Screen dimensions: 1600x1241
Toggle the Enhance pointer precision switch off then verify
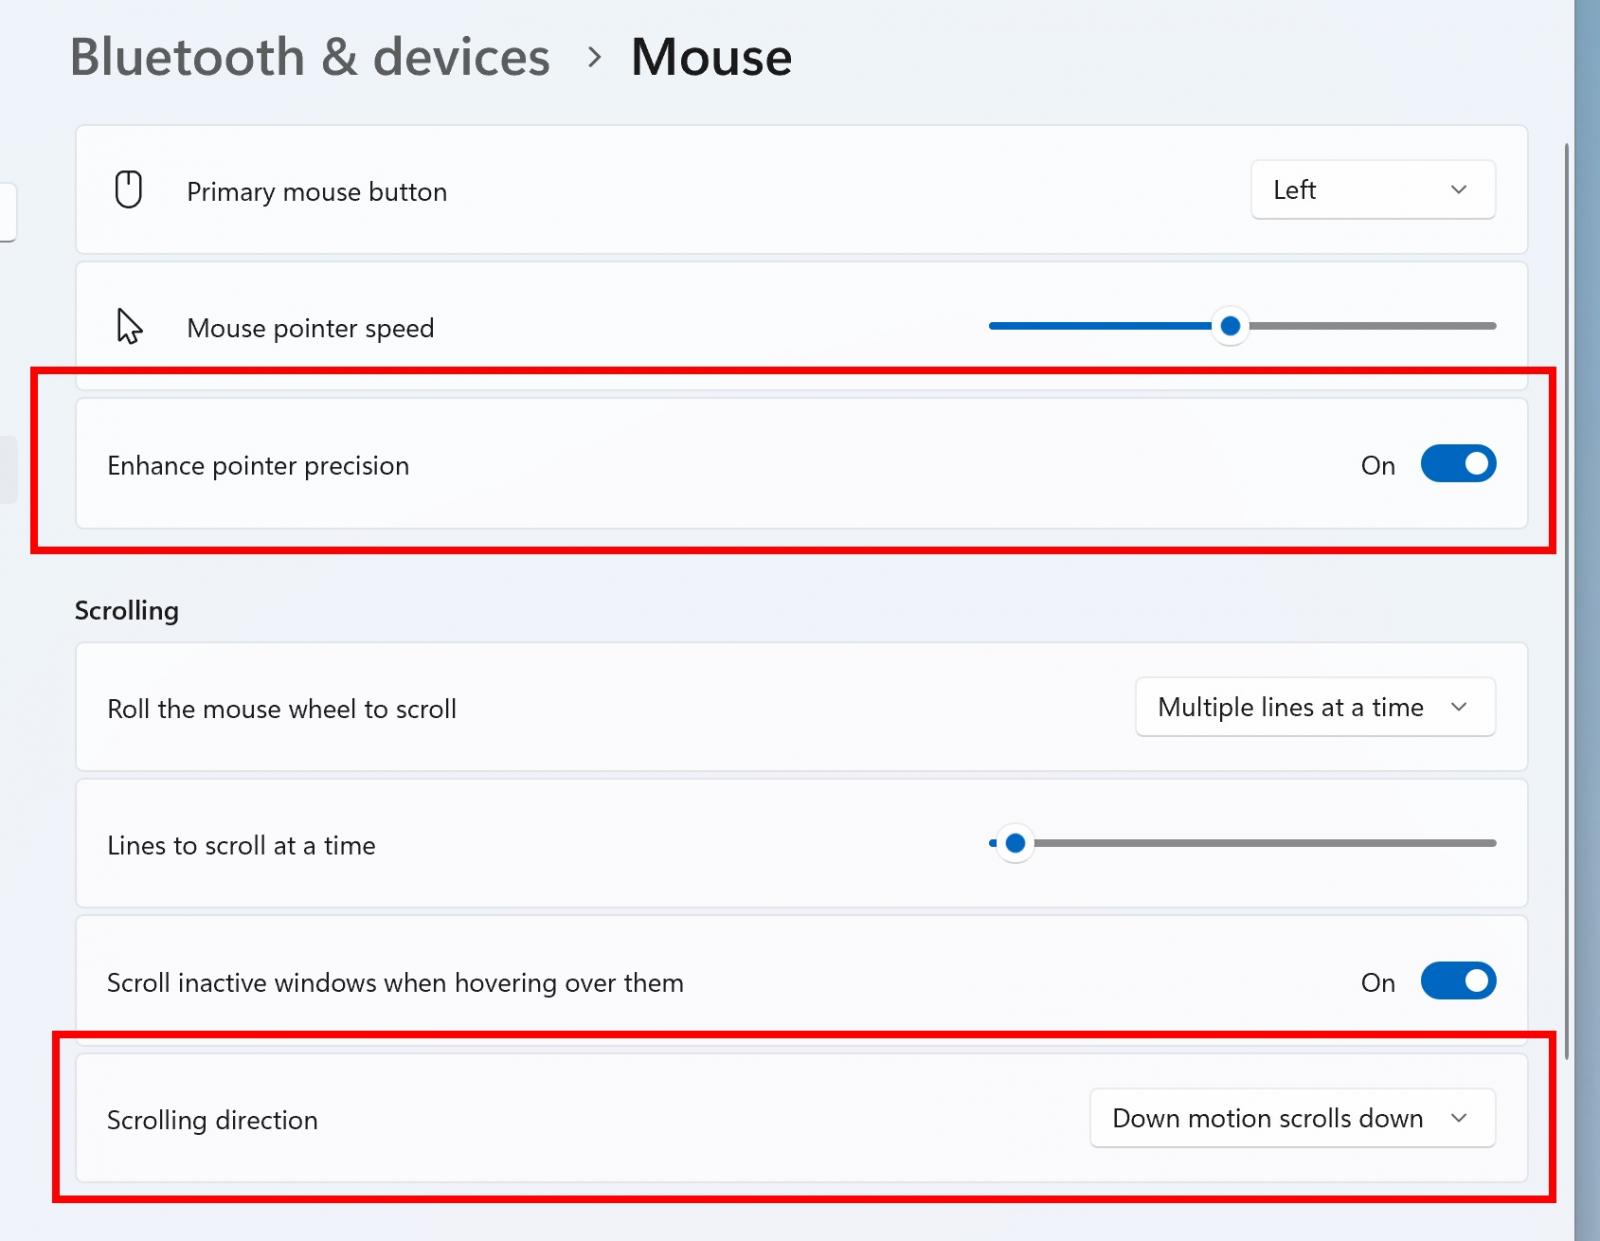coord(1458,463)
